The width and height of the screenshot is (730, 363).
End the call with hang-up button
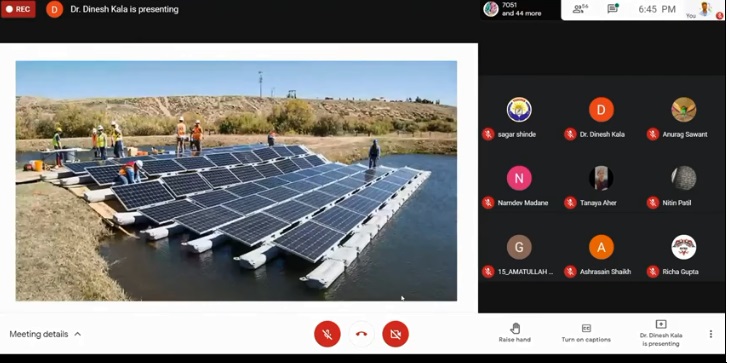tap(361, 334)
